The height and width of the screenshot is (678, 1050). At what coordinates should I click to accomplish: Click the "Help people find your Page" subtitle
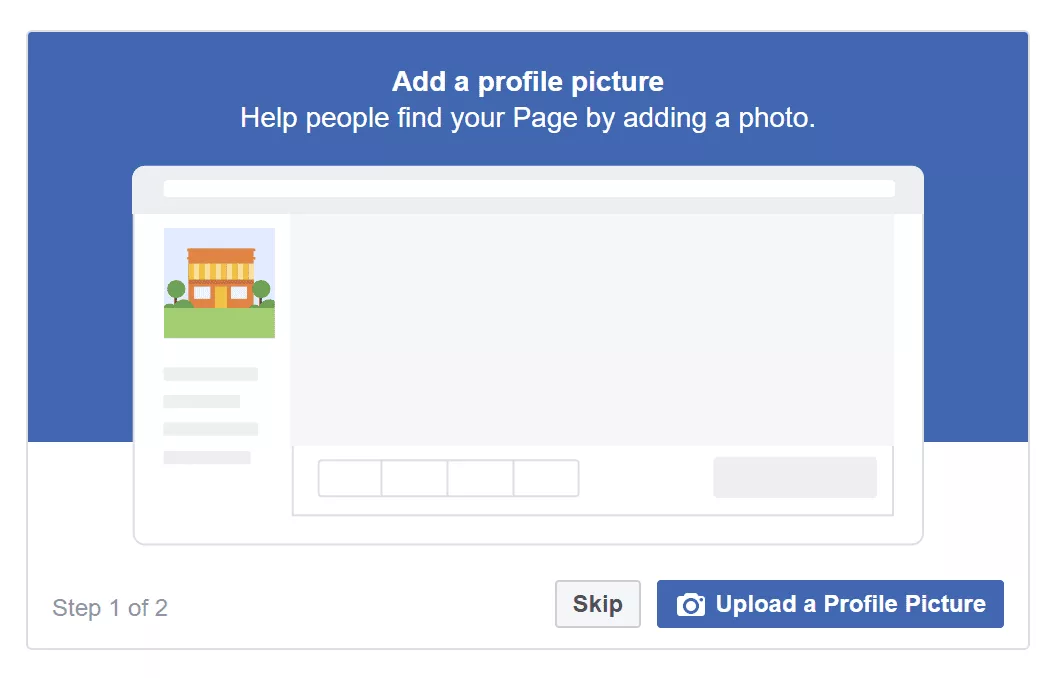[x=527, y=118]
